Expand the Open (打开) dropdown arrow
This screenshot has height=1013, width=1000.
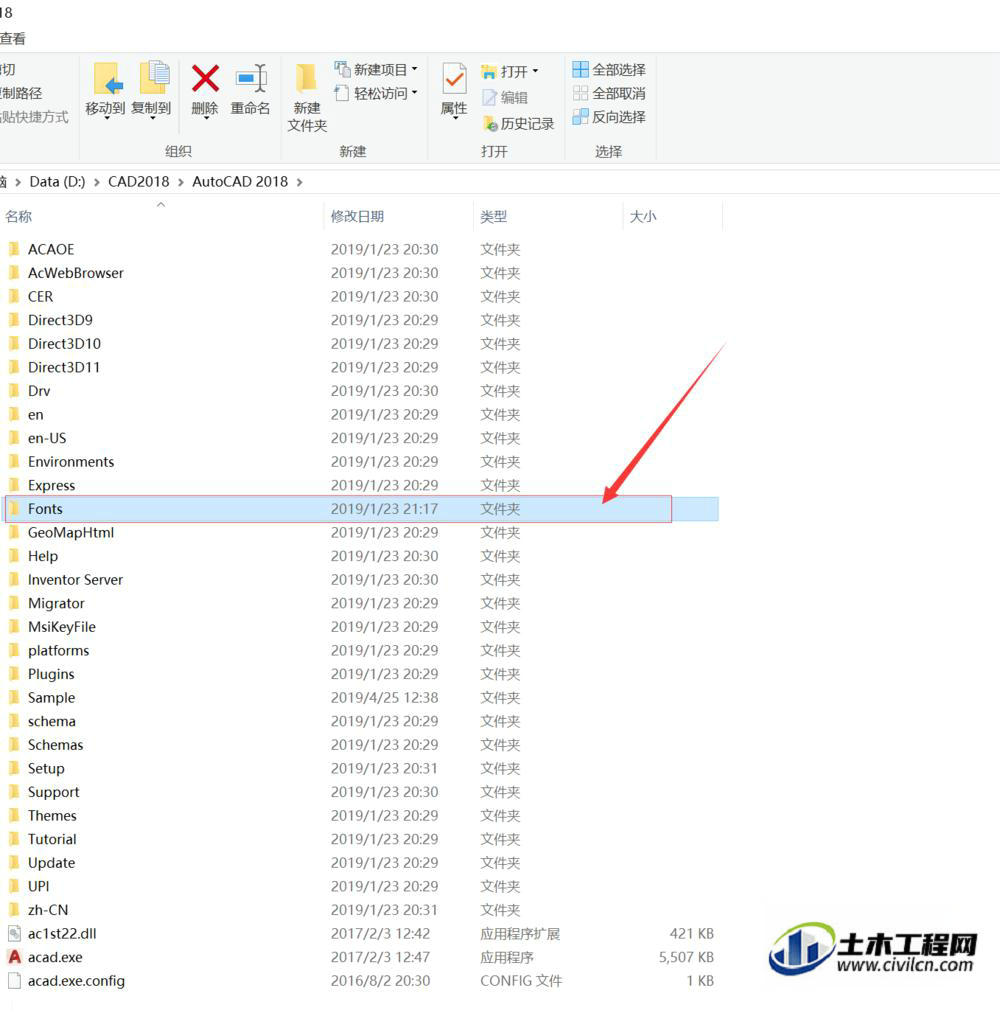pos(536,71)
